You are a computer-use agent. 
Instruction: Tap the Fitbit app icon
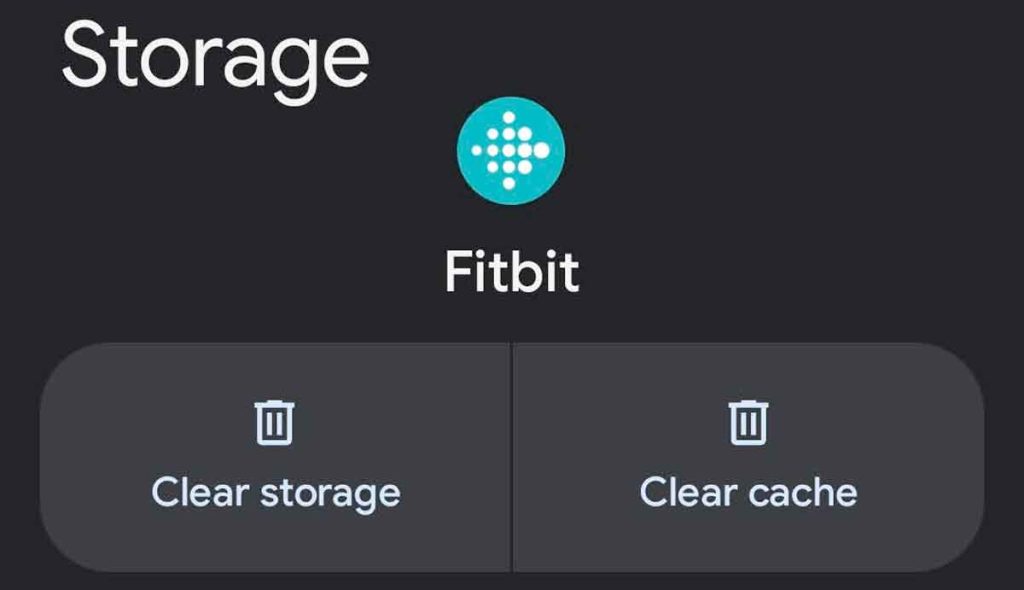pos(511,151)
